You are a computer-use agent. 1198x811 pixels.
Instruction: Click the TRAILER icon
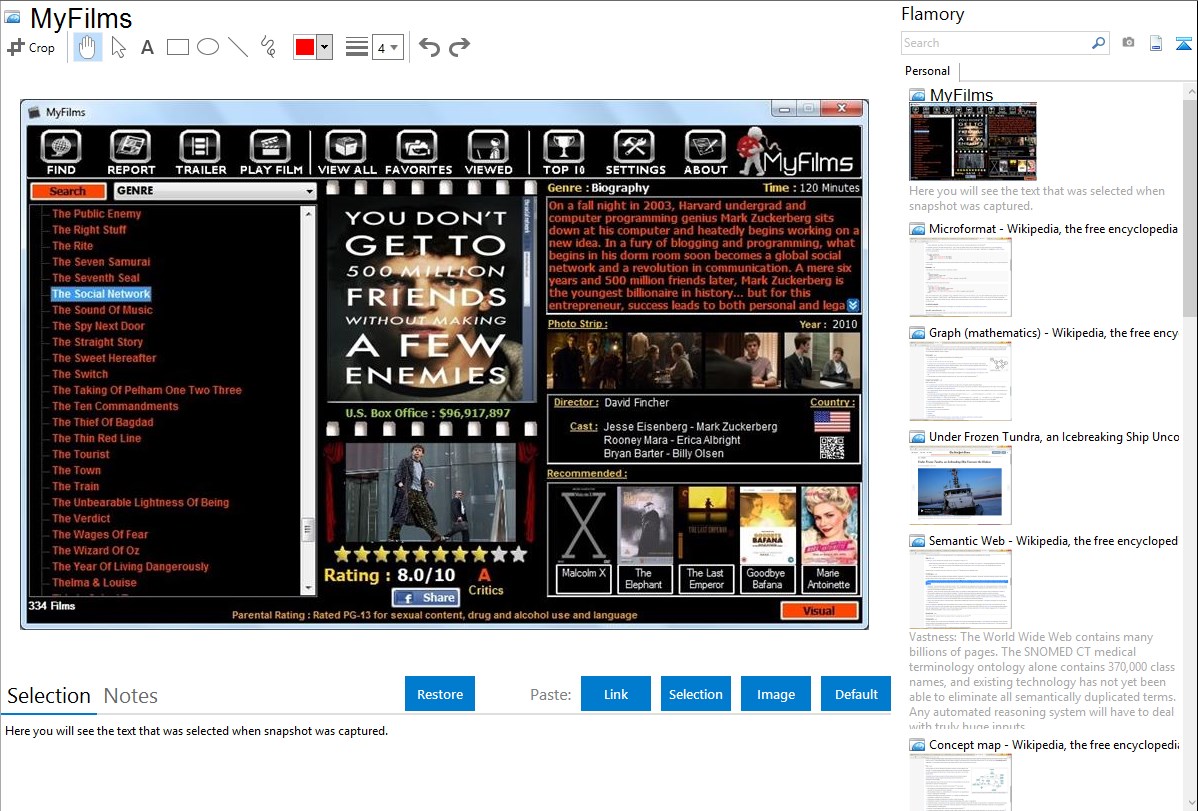pos(200,152)
